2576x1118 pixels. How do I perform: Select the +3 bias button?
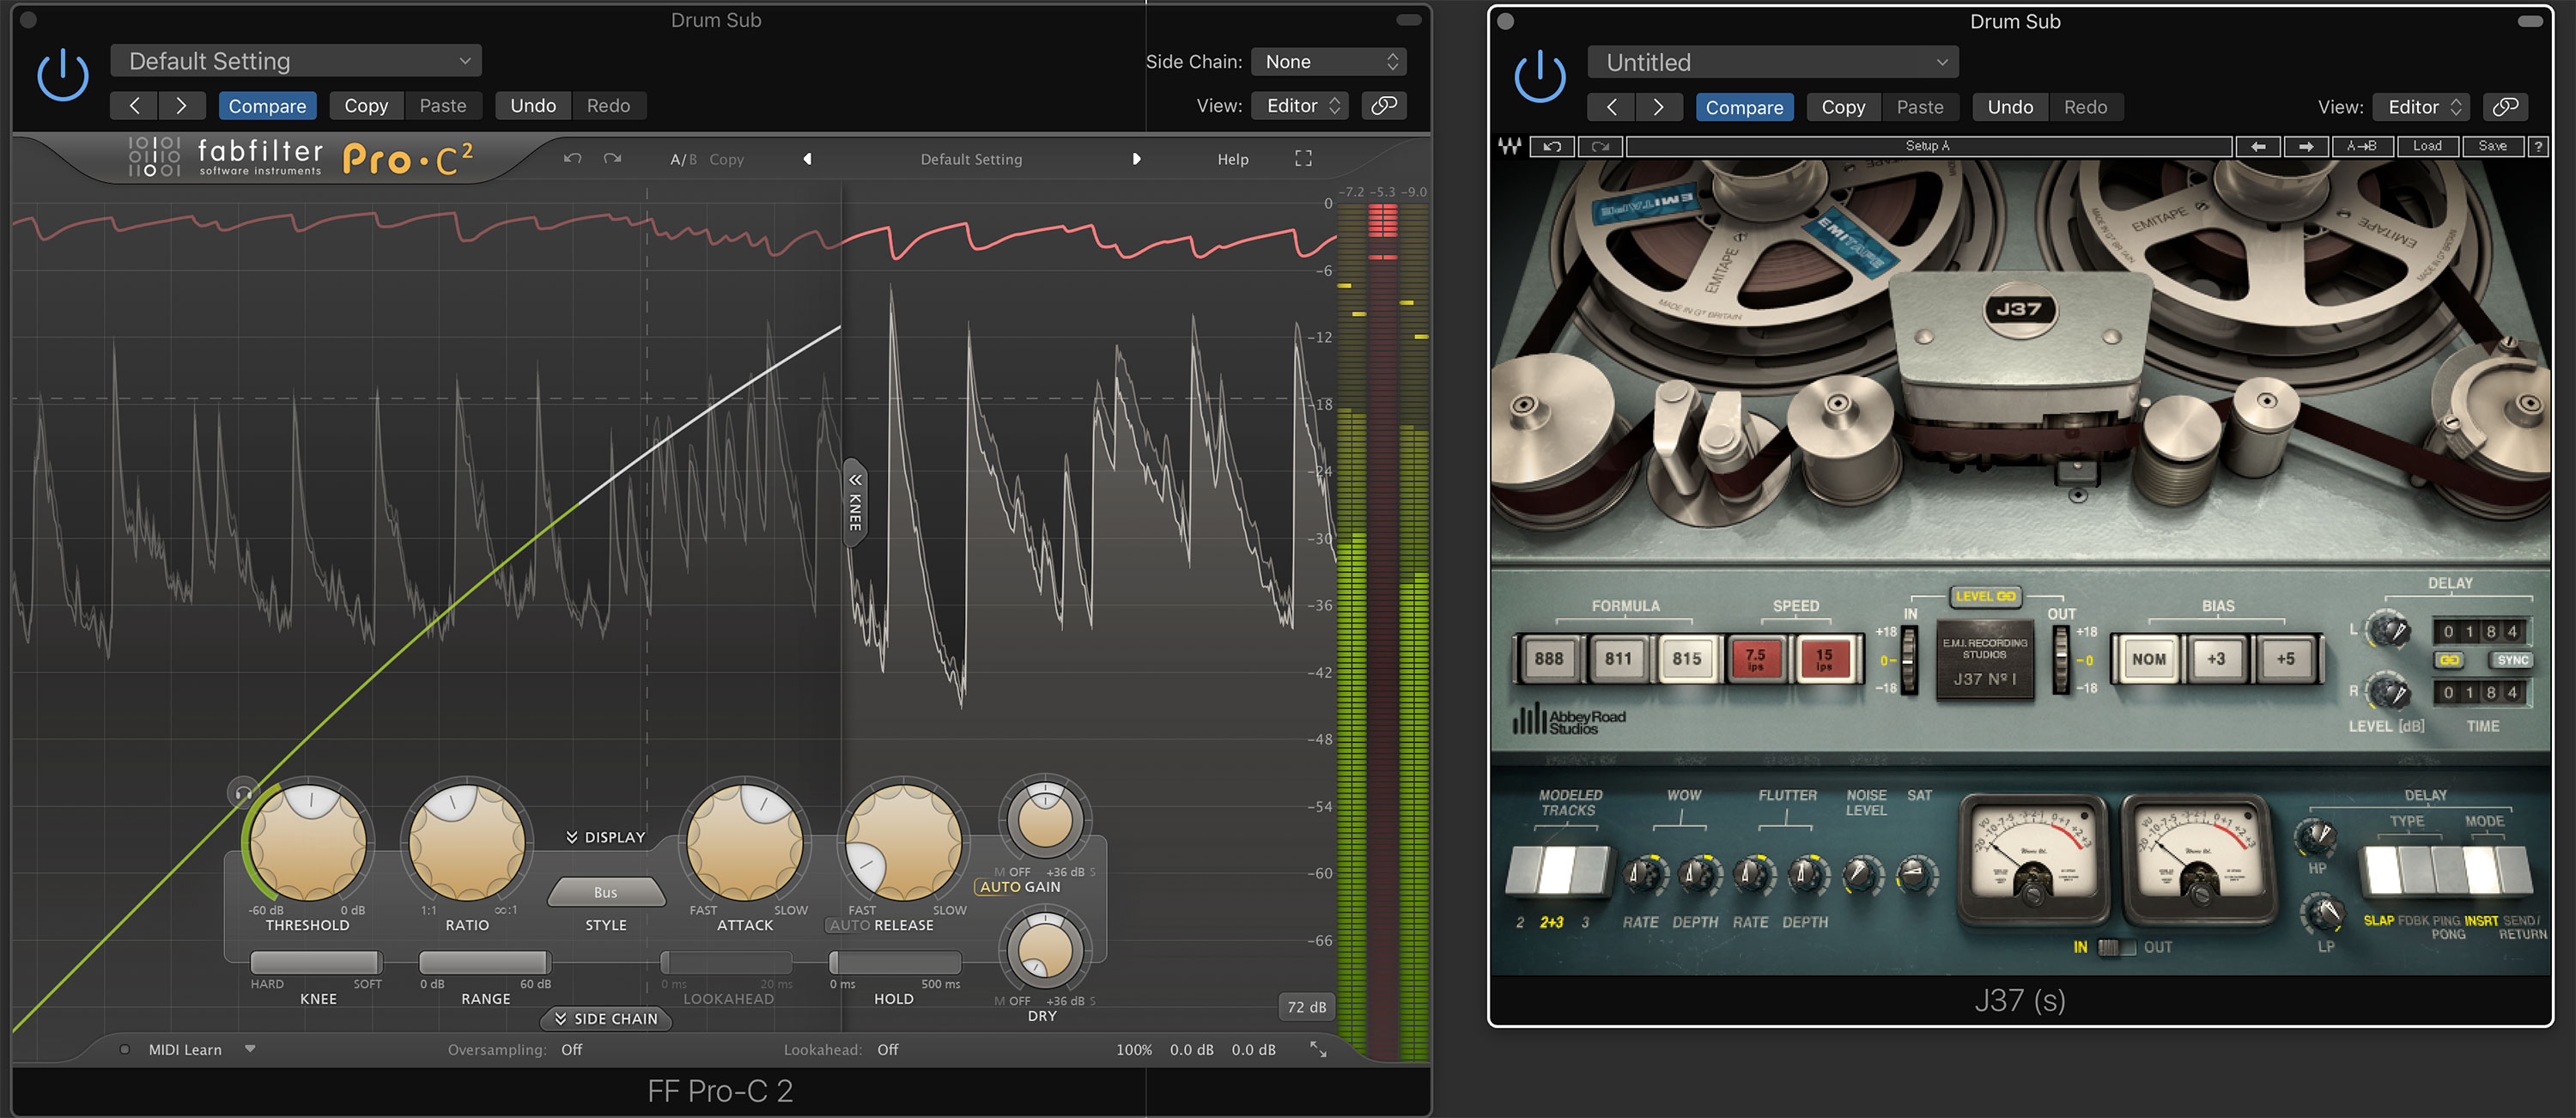click(2217, 658)
